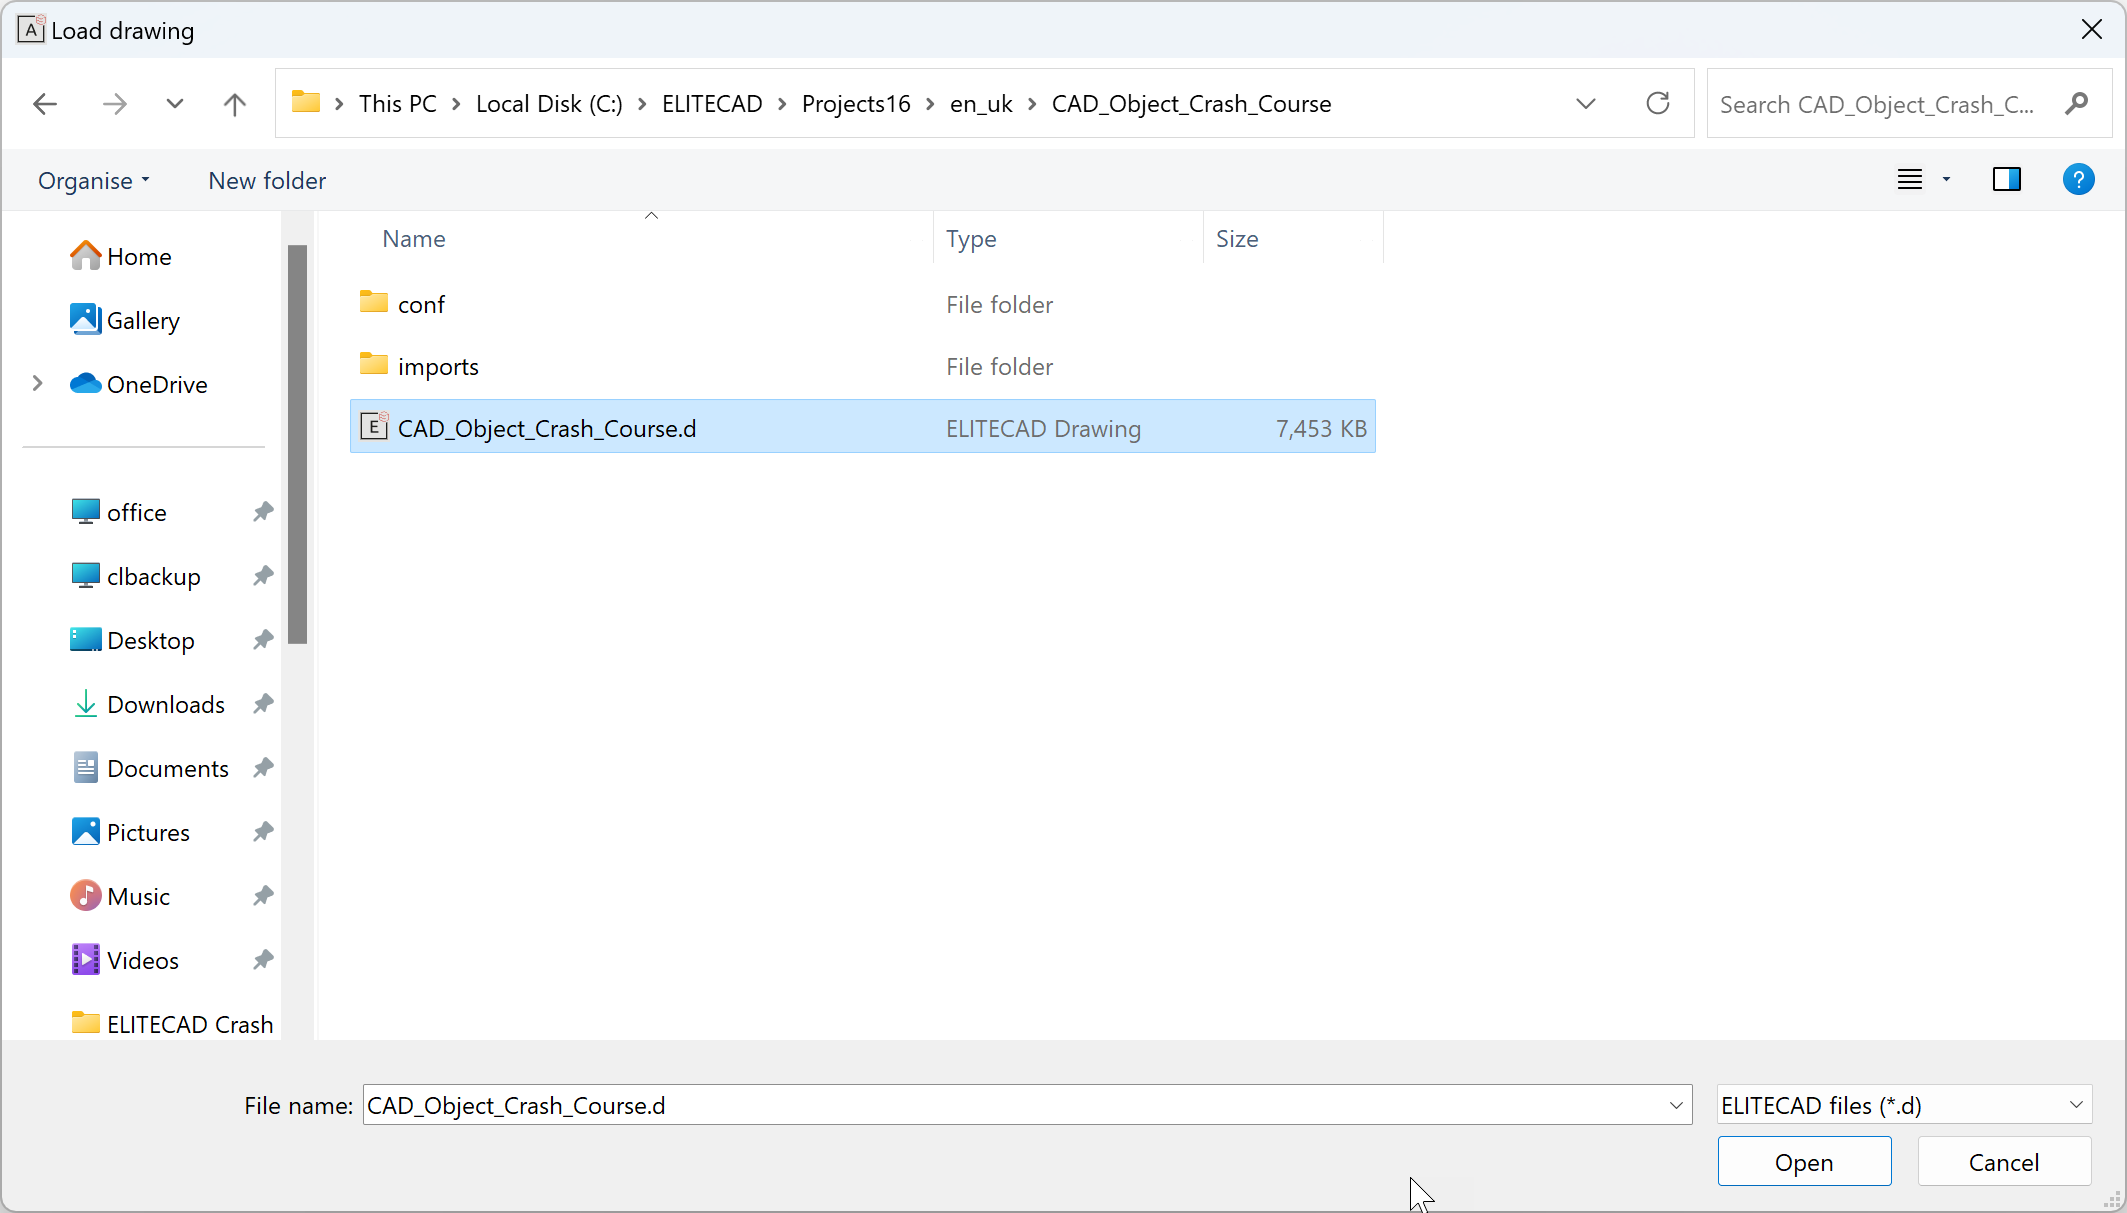
Task: Click the folder icon in address bar
Action: (x=306, y=103)
